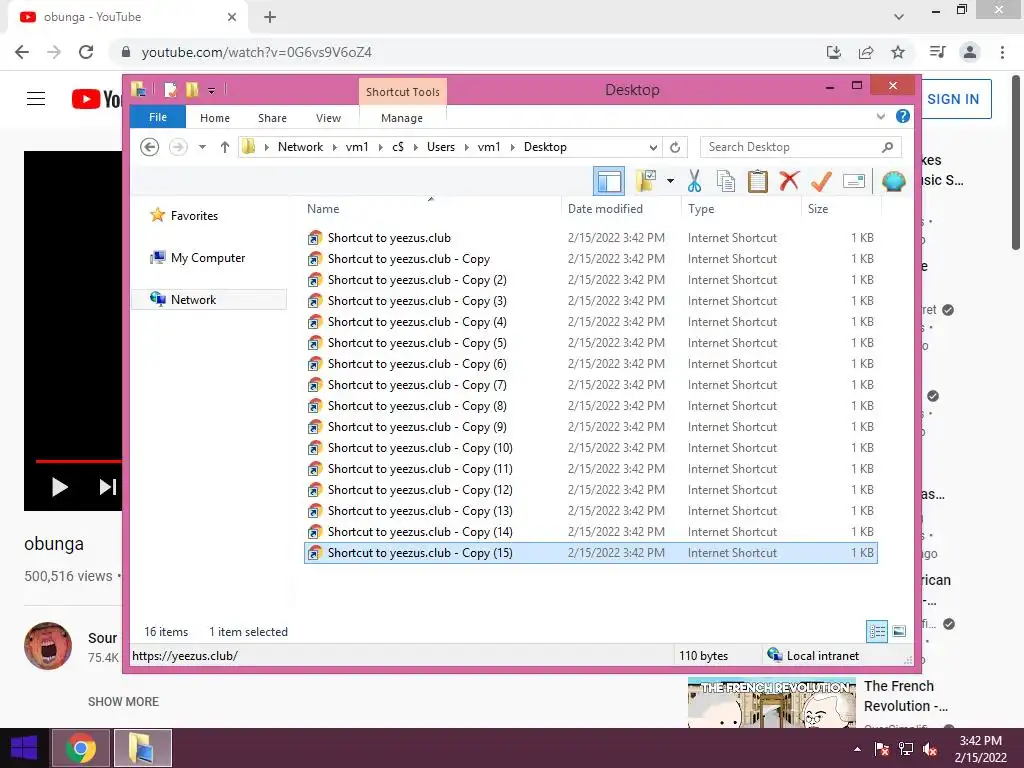The width and height of the screenshot is (1024, 768).
Task: Expand address bar history dropdown
Action: point(653,147)
